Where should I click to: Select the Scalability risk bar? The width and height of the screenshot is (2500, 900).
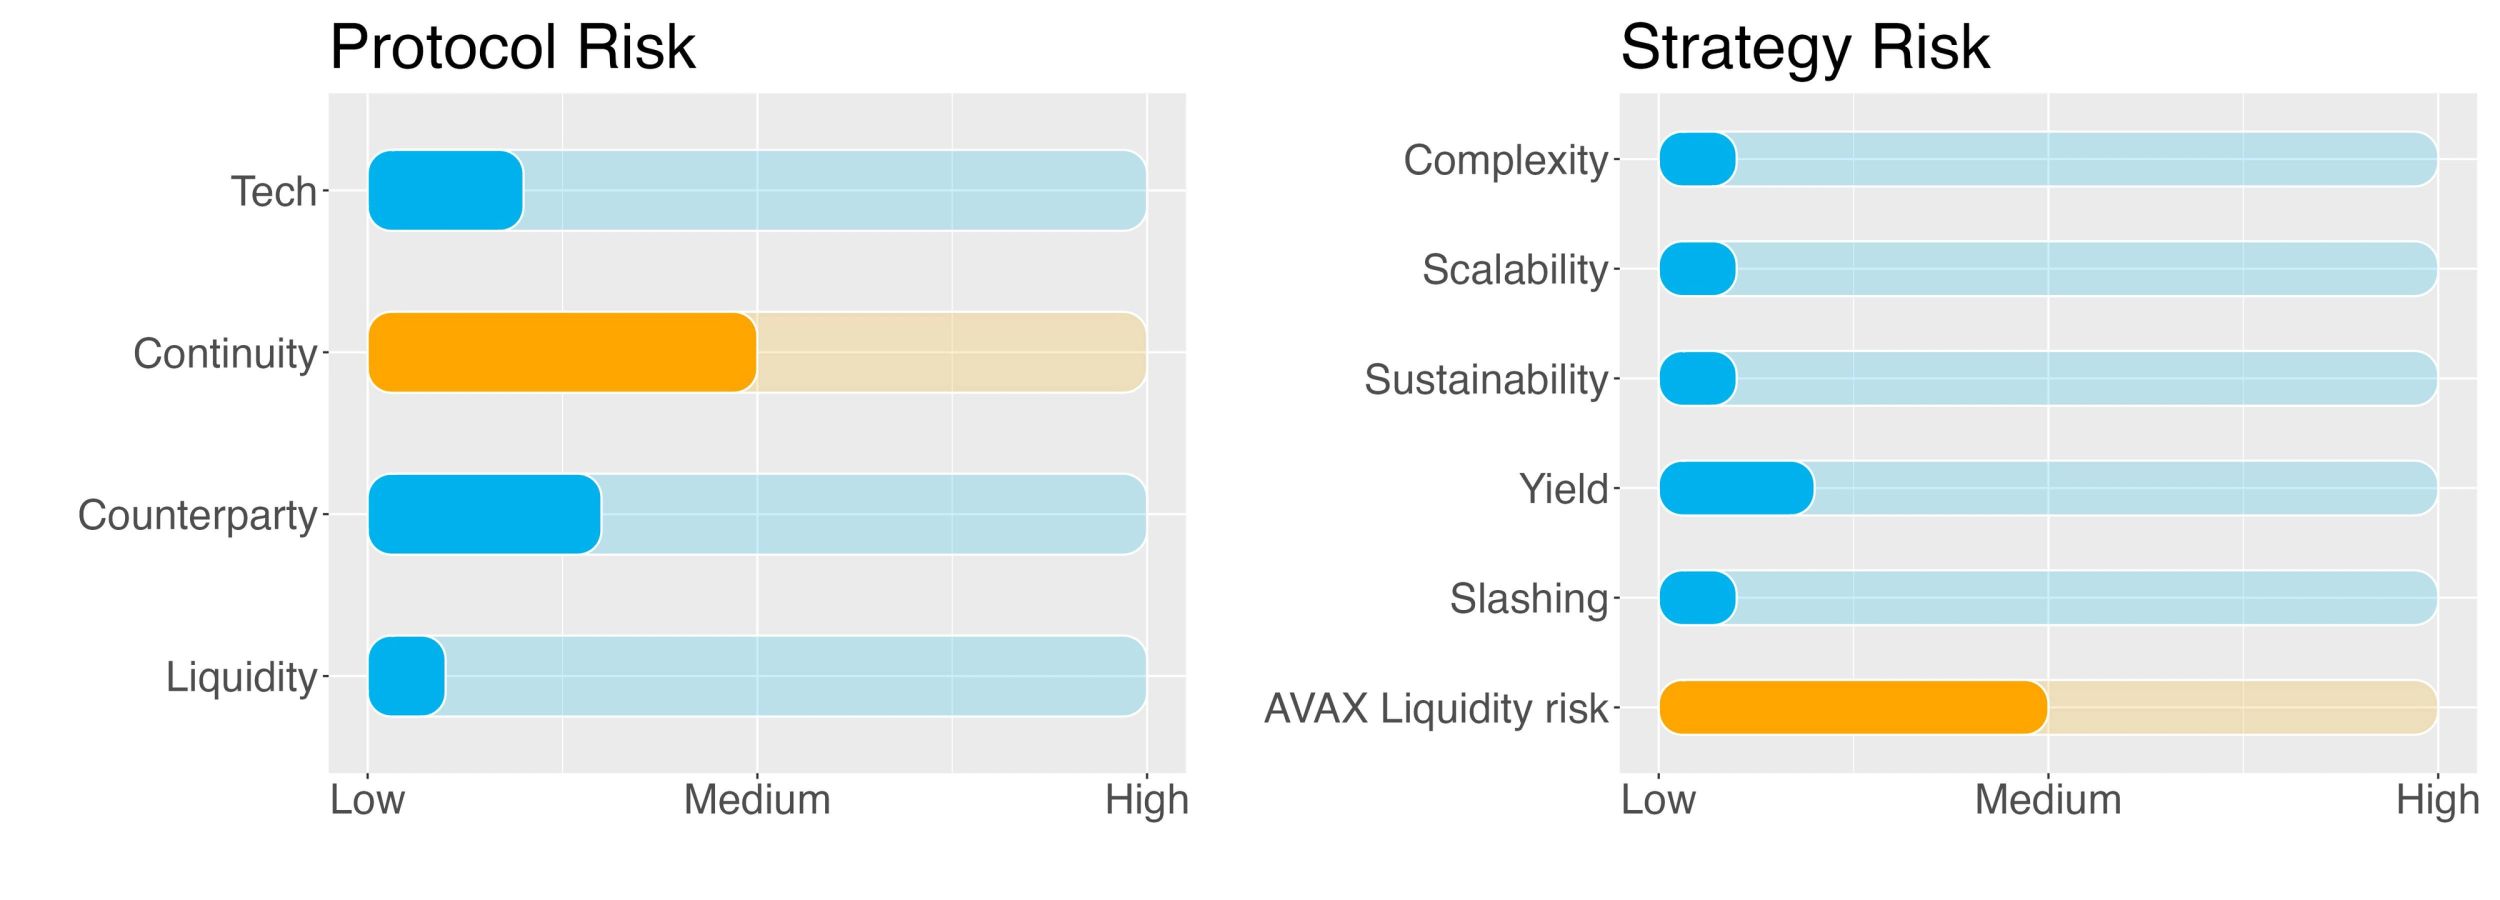(1697, 269)
